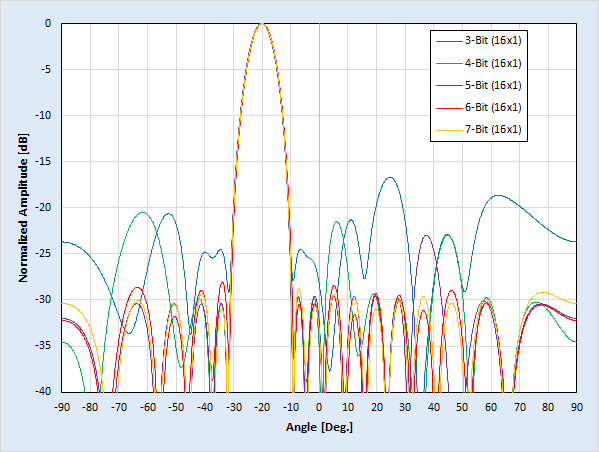Click the x-axis label -30
The image size is (599, 452).
click(233, 407)
